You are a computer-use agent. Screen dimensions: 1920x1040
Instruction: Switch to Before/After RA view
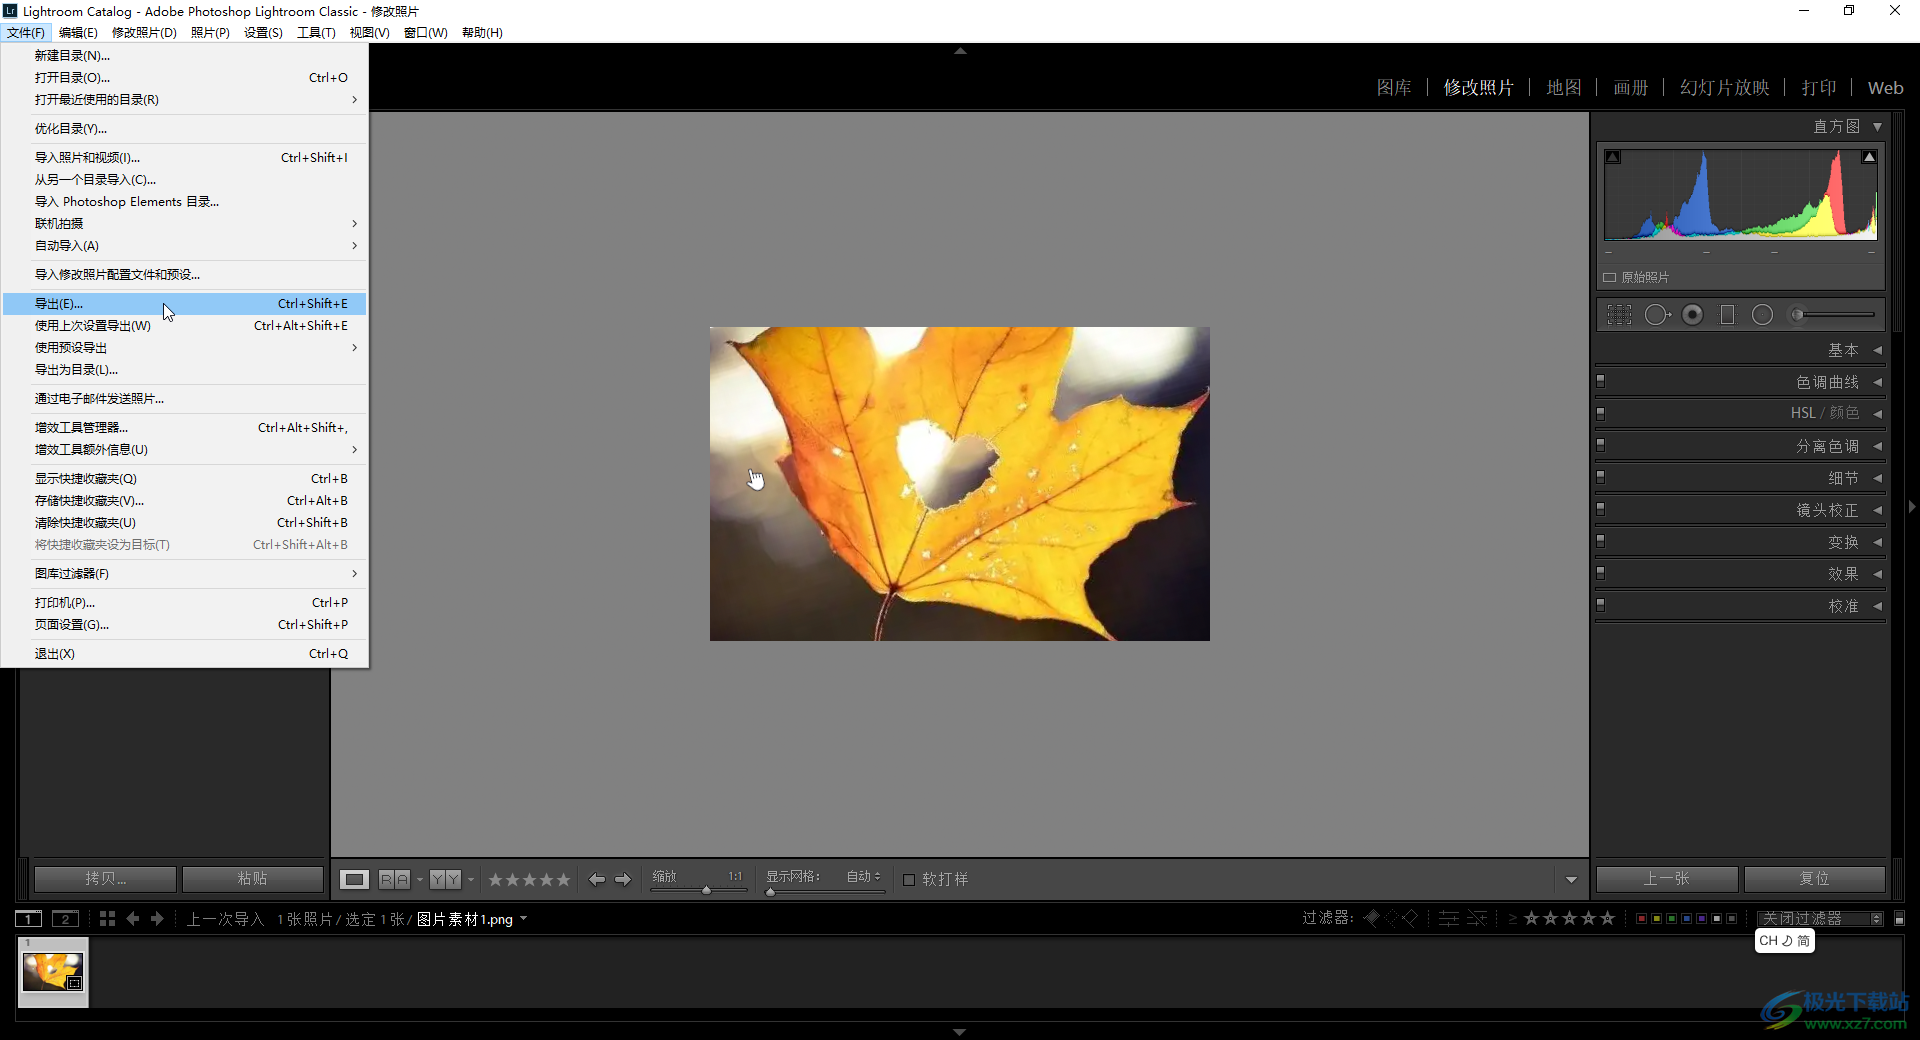(394, 879)
